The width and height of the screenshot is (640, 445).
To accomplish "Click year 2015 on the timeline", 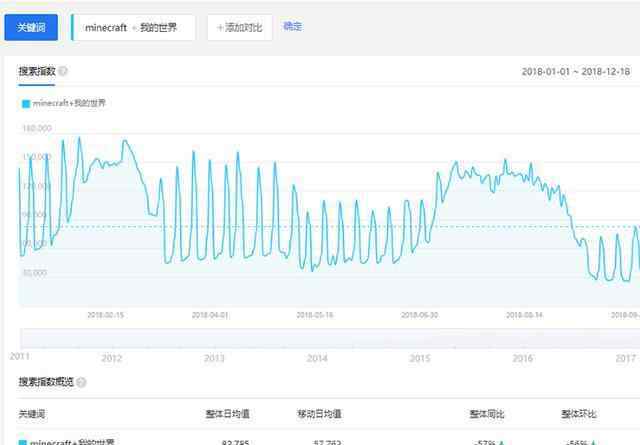I will pyautogui.click(x=420, y=358).
